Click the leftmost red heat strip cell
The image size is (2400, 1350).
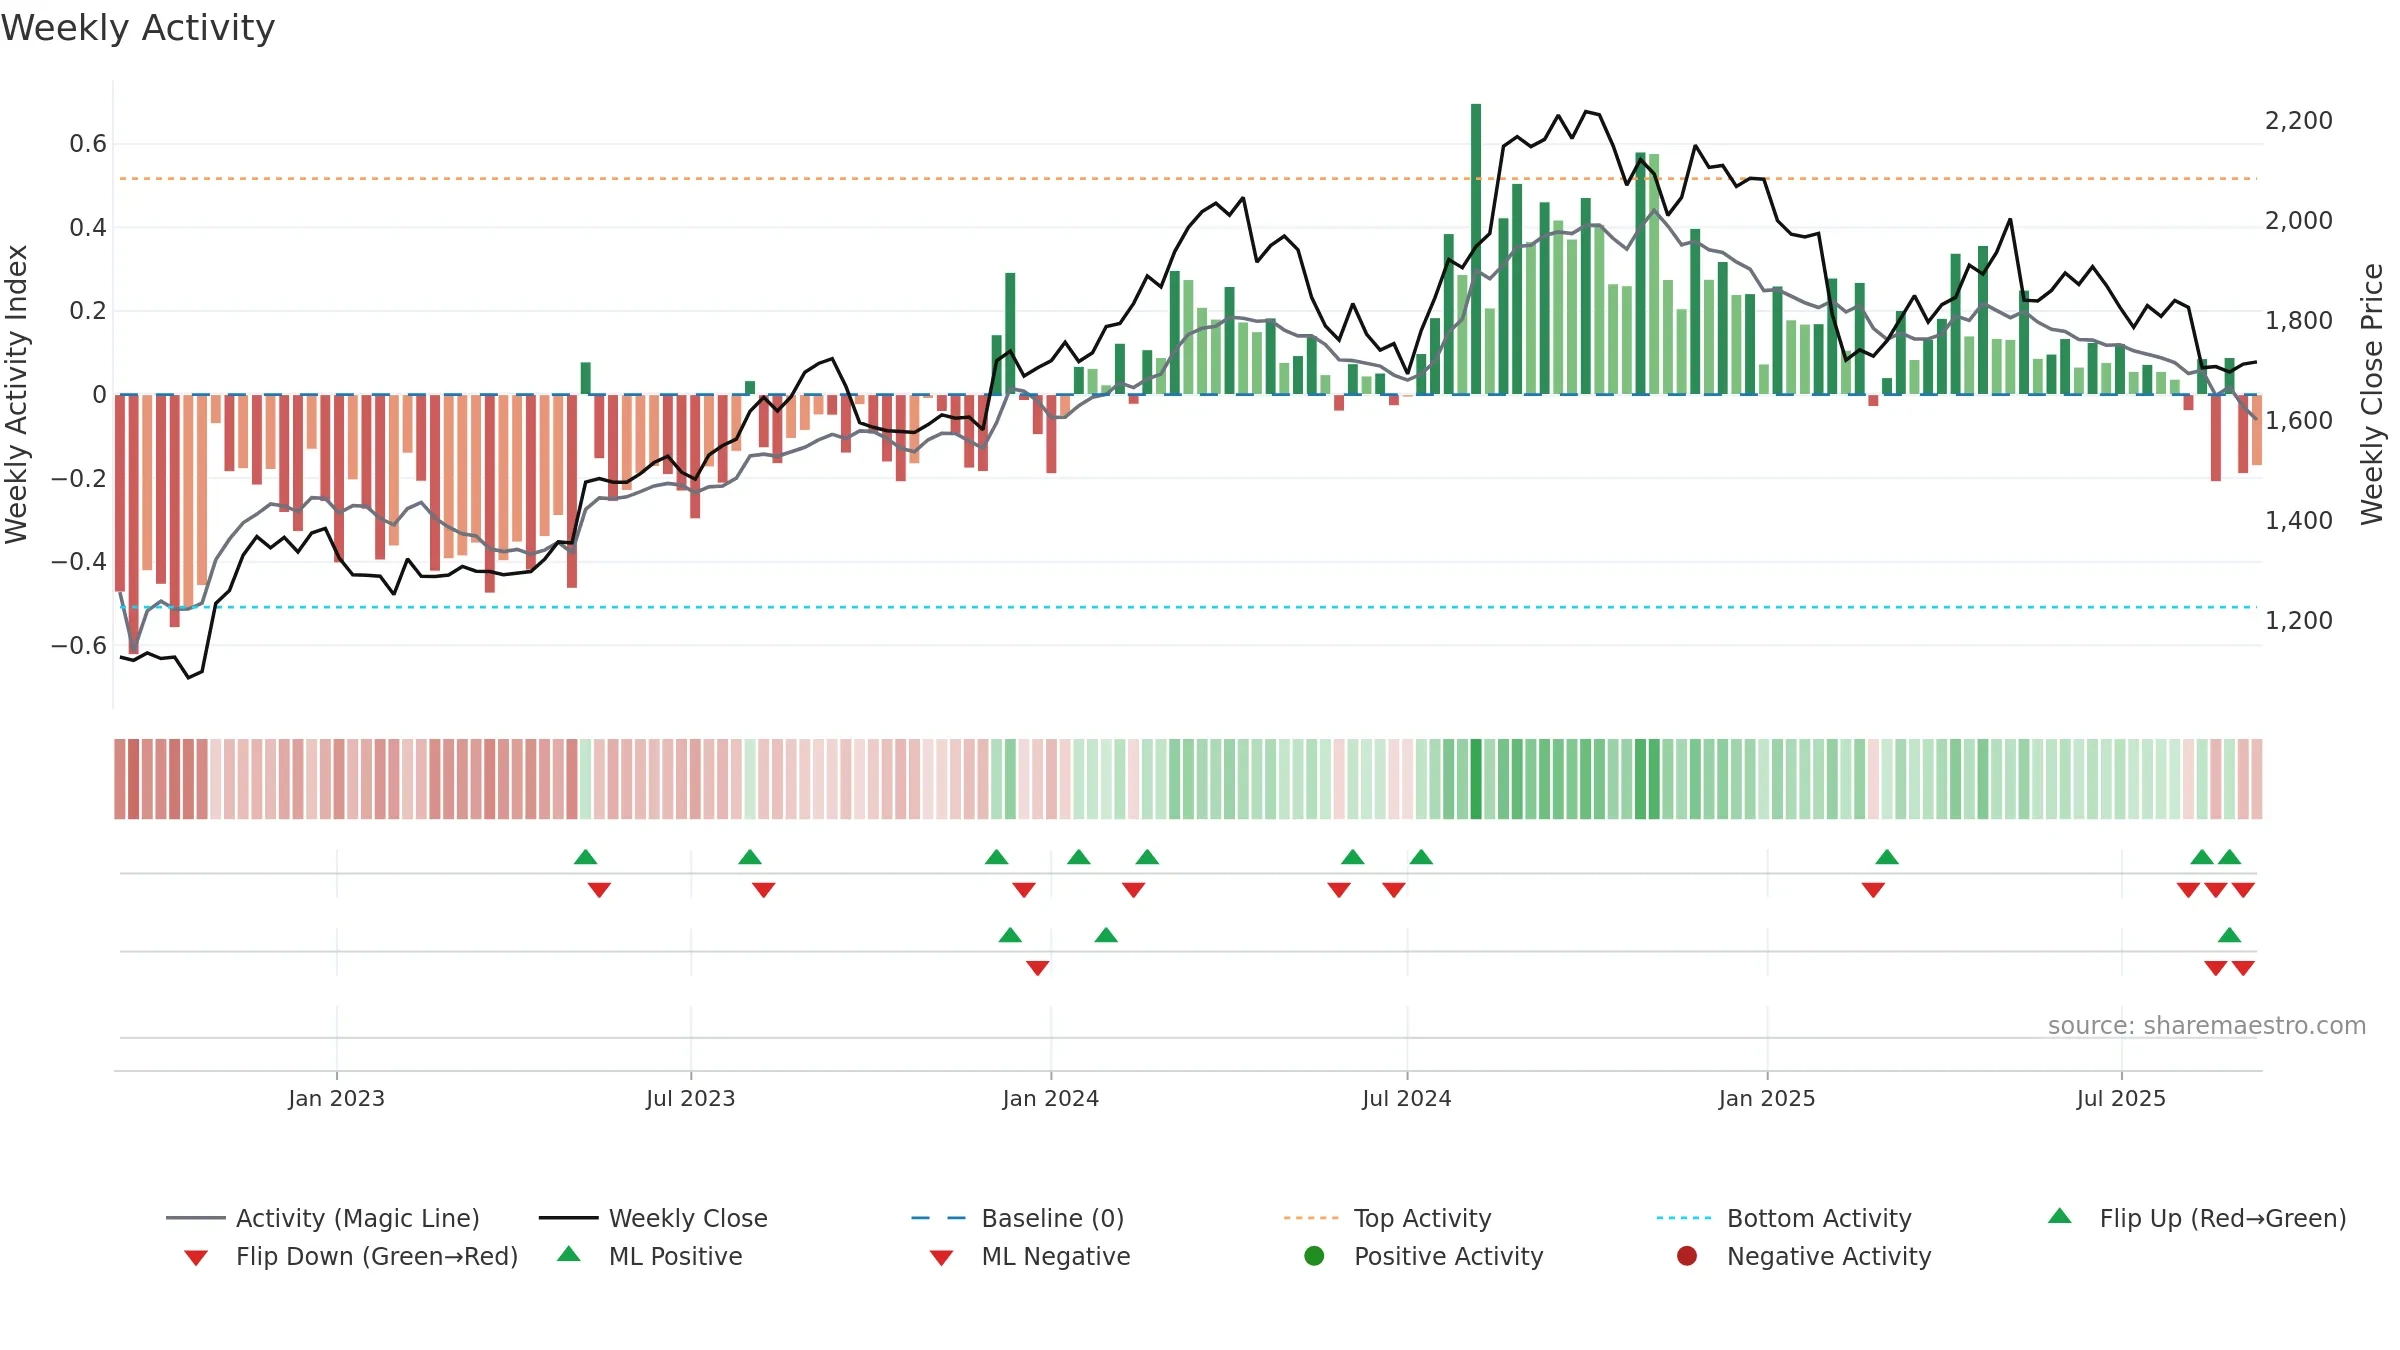120,779
